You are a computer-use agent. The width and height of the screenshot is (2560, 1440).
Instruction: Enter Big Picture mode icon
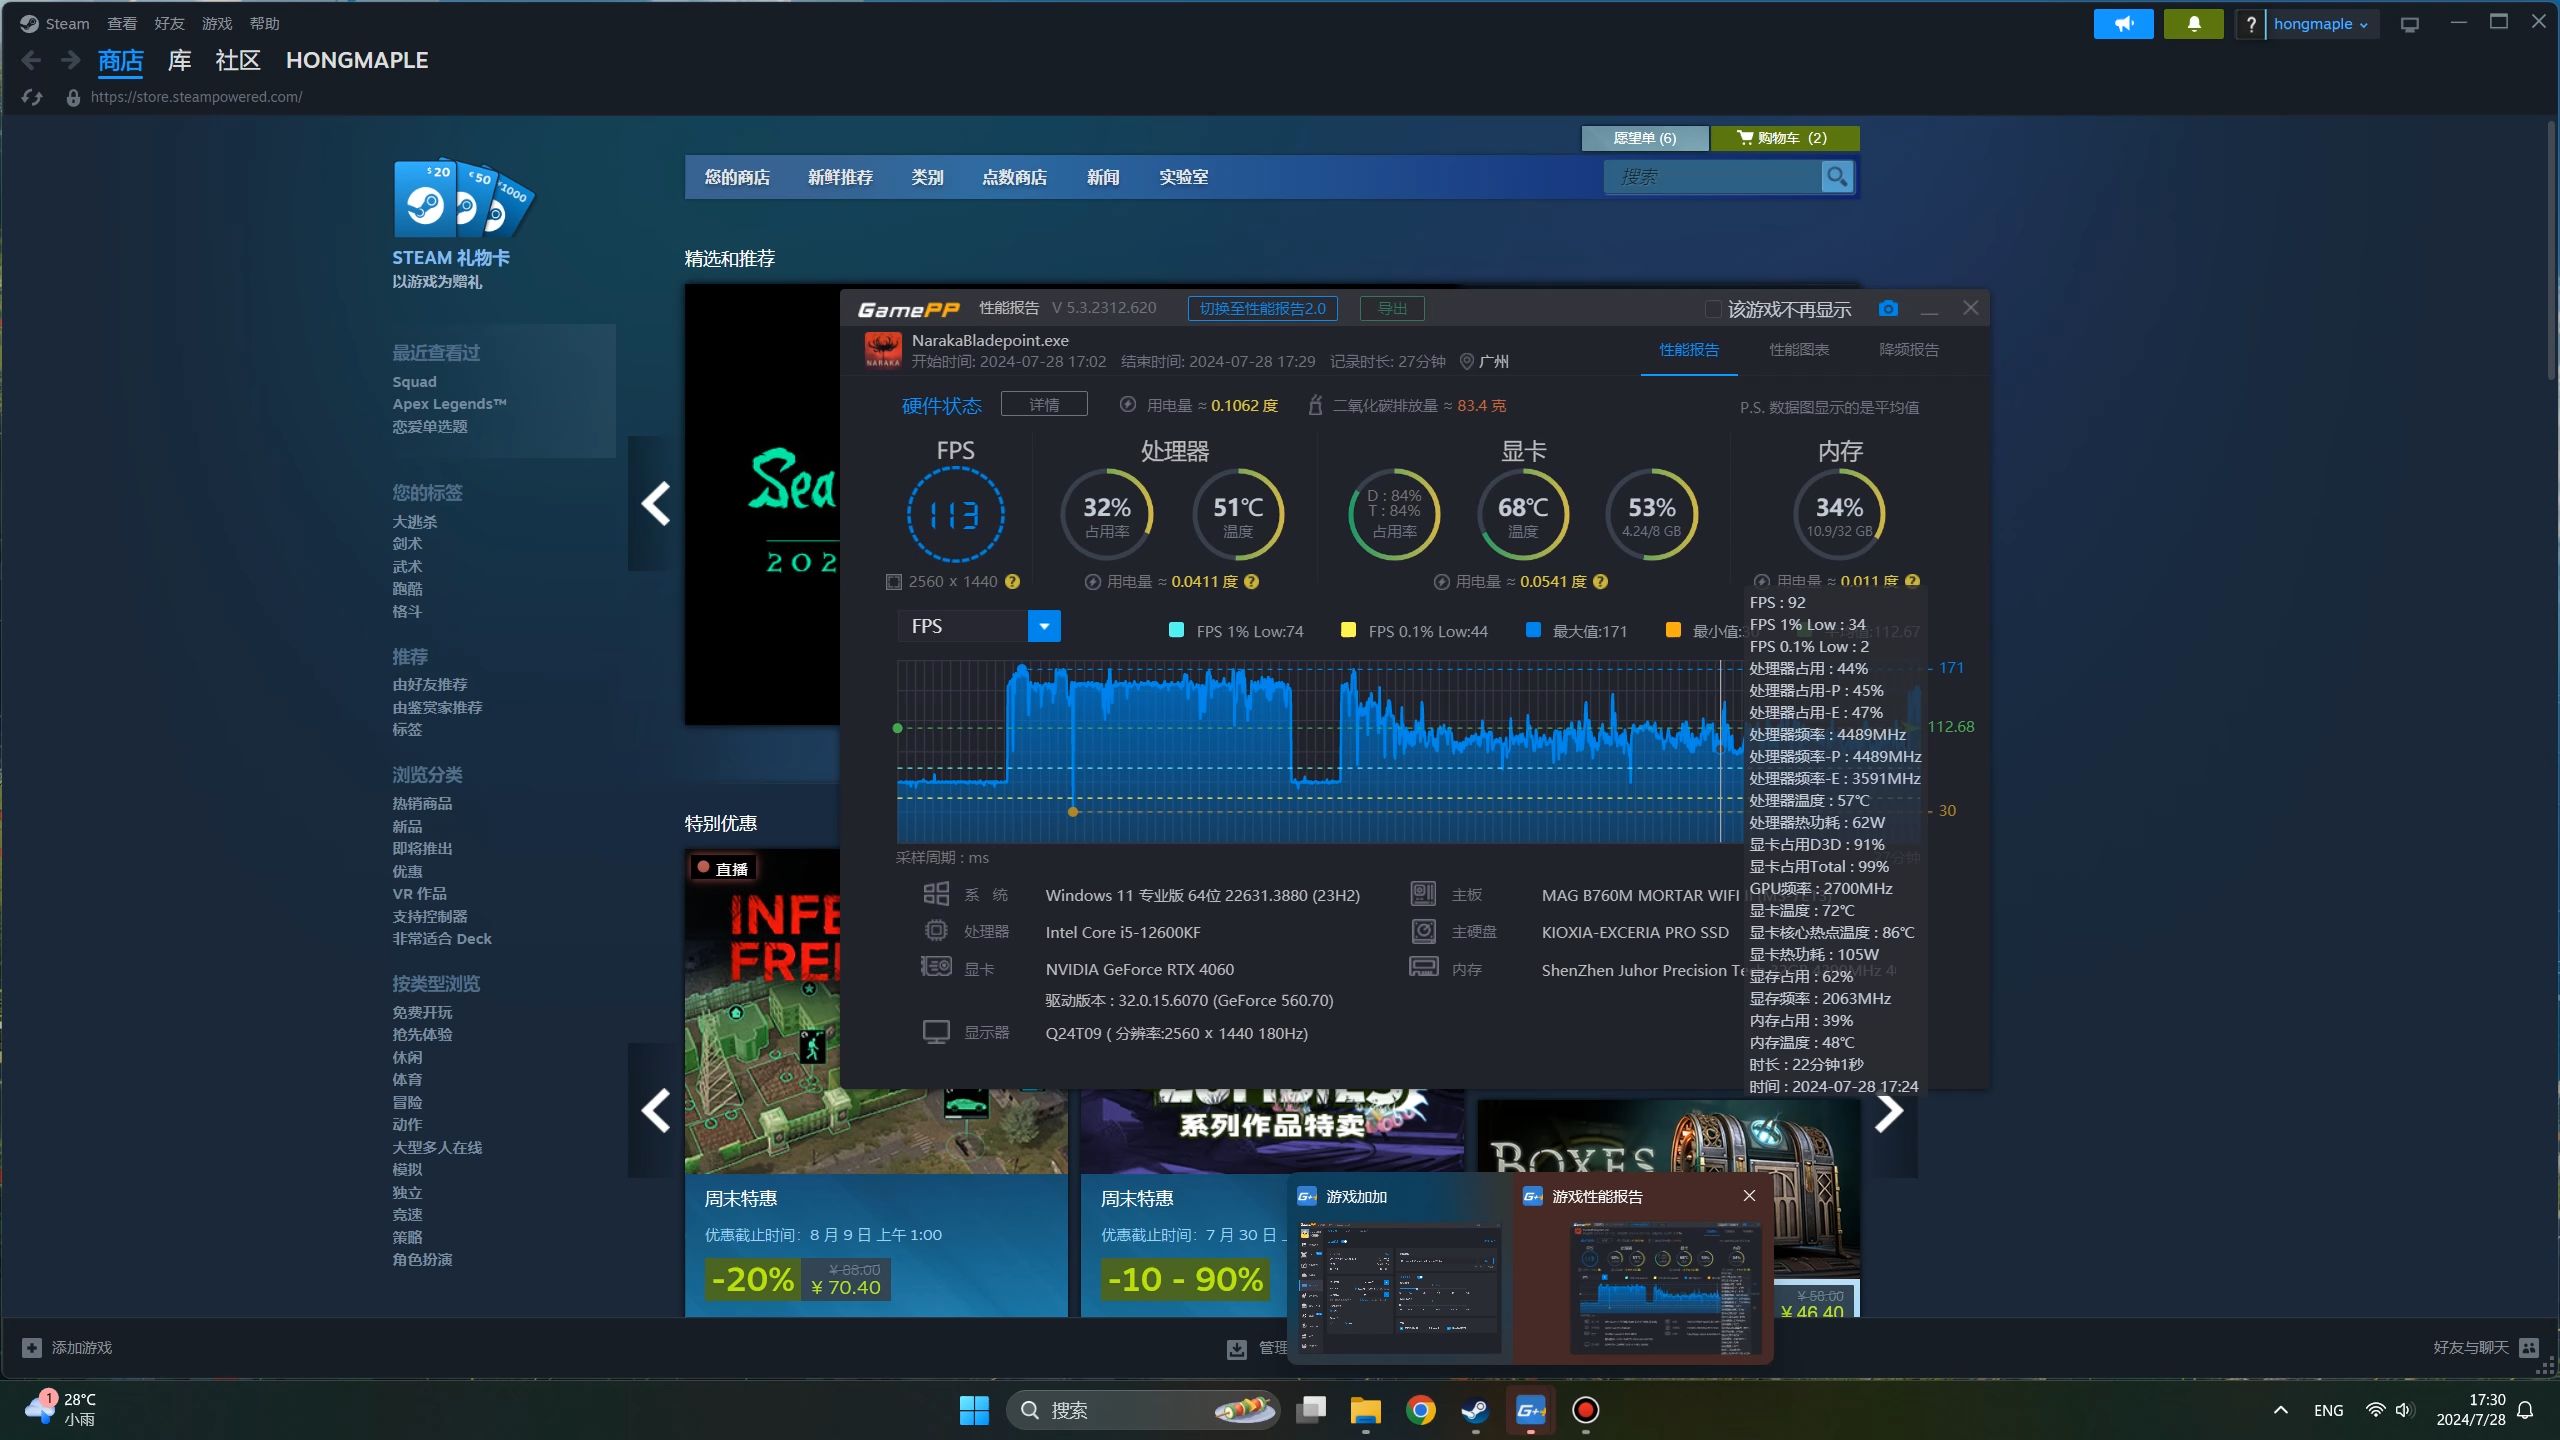click(x=2409, y=24)
